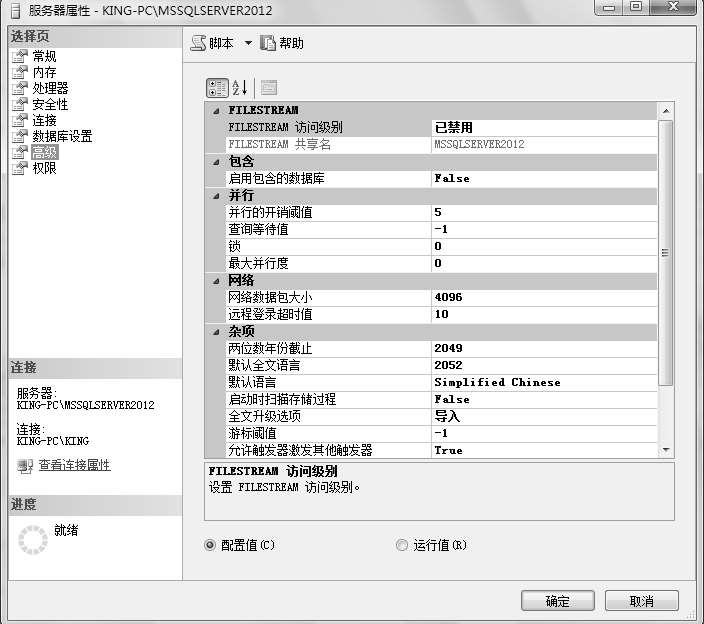The width and height of the screenshot is (704, 624).
Task: Select the 常规 page
Action: coord(44,56)
